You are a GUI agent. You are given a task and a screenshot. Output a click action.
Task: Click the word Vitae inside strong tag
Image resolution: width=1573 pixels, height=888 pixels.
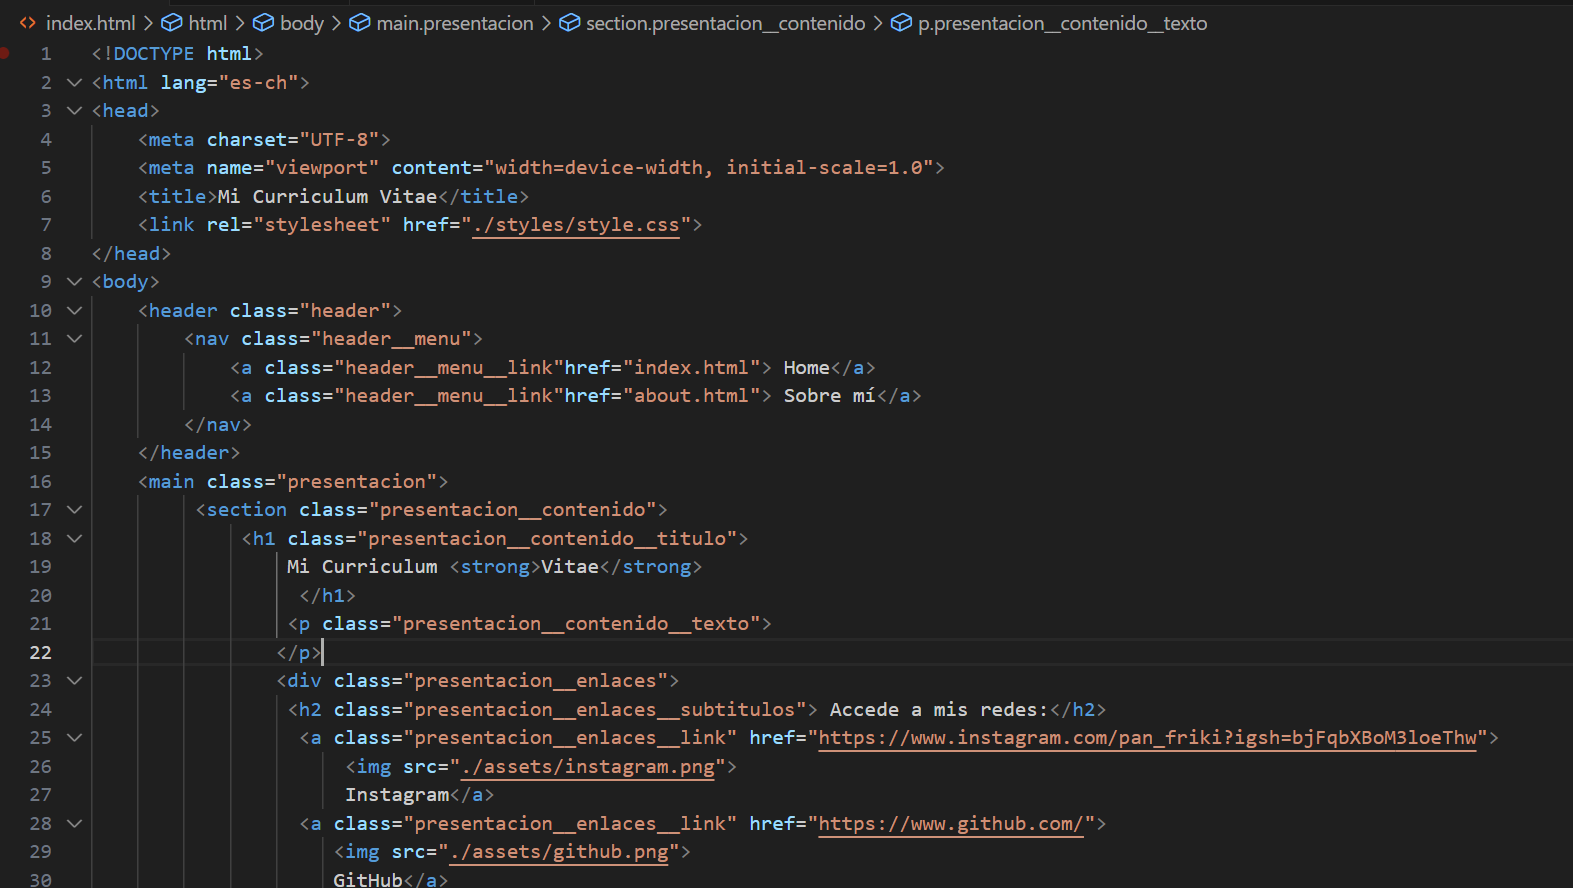coord(570,566)
